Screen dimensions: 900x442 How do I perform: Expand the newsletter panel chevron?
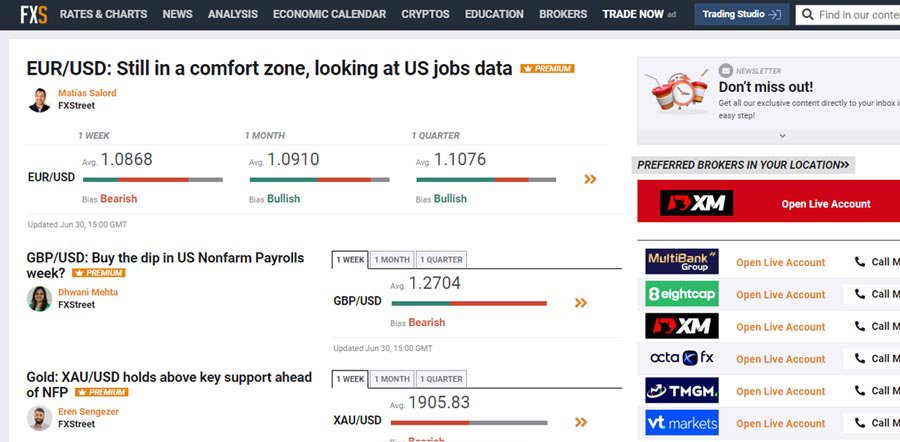pos(782,136)
